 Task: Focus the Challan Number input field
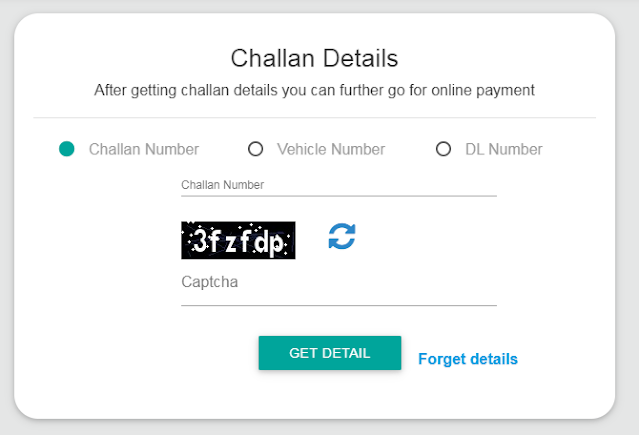click(x=339, y=185)
